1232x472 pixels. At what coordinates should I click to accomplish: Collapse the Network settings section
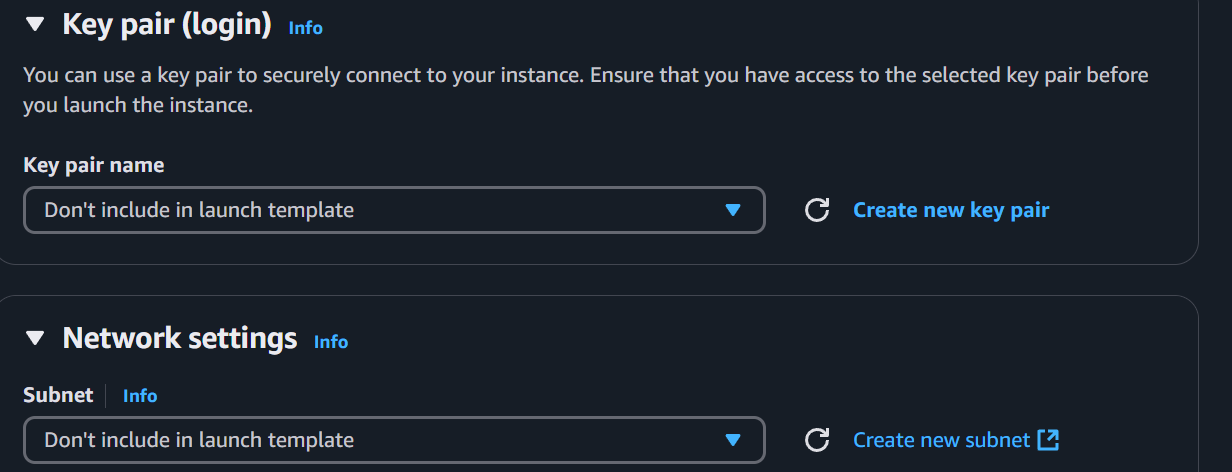35,339
